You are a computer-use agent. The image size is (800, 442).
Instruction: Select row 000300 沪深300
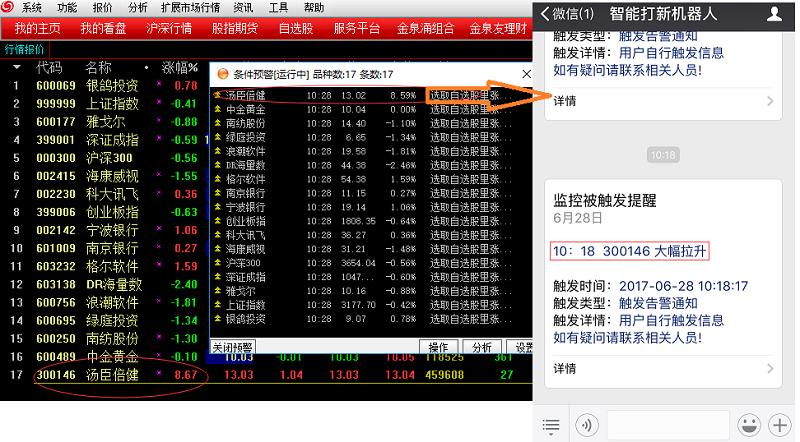pos(105,158)
